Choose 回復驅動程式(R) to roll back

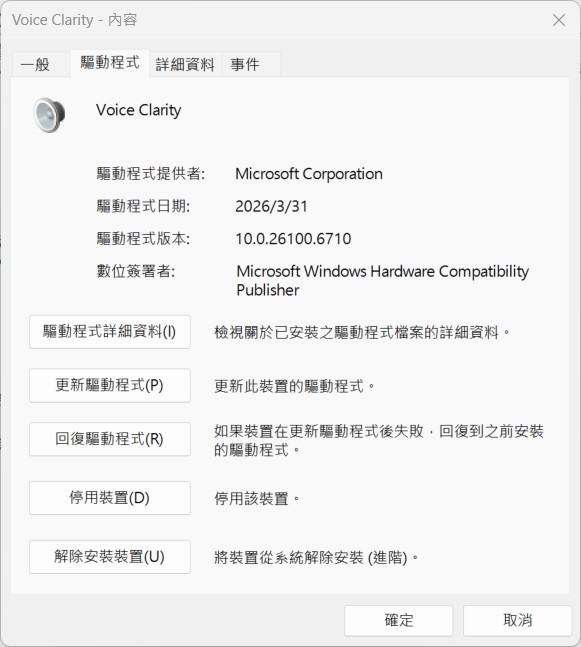coord(110,439)
